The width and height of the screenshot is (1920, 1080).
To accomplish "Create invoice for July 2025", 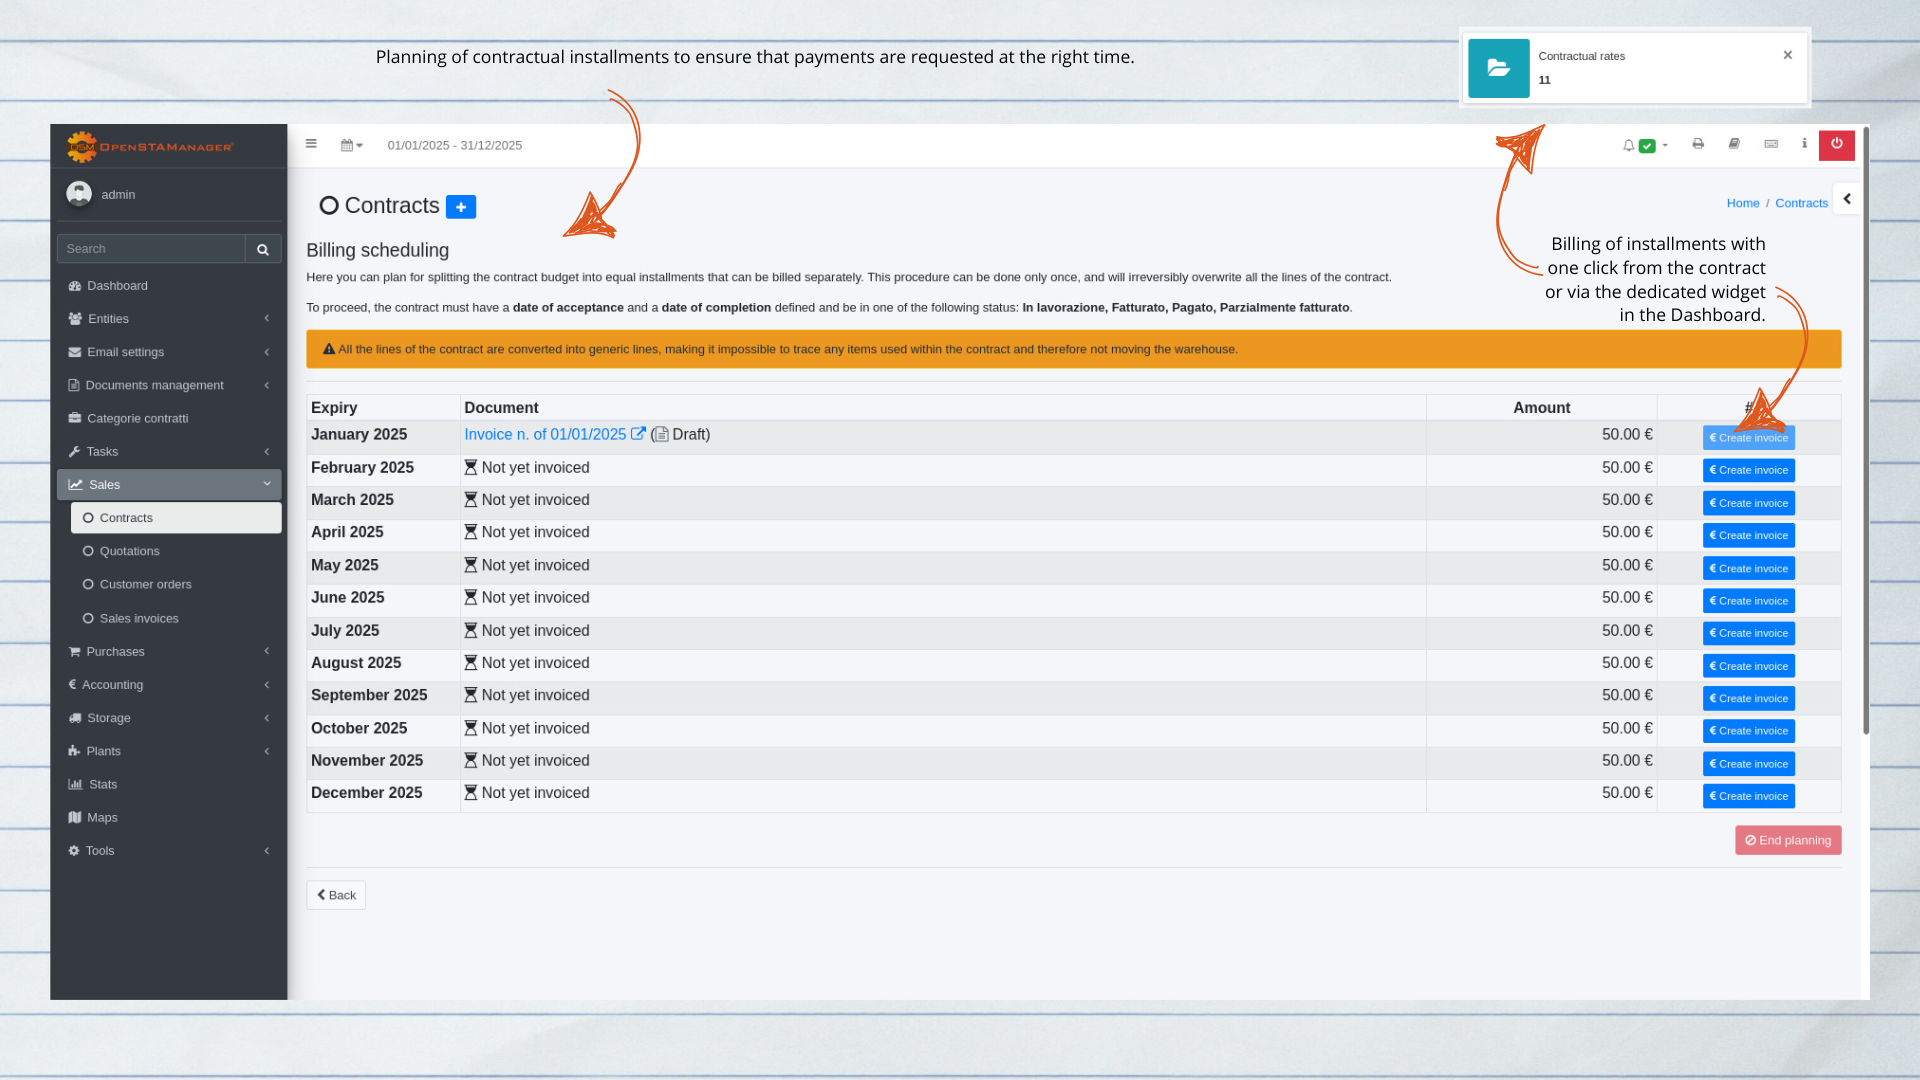I will point(1748,634).
